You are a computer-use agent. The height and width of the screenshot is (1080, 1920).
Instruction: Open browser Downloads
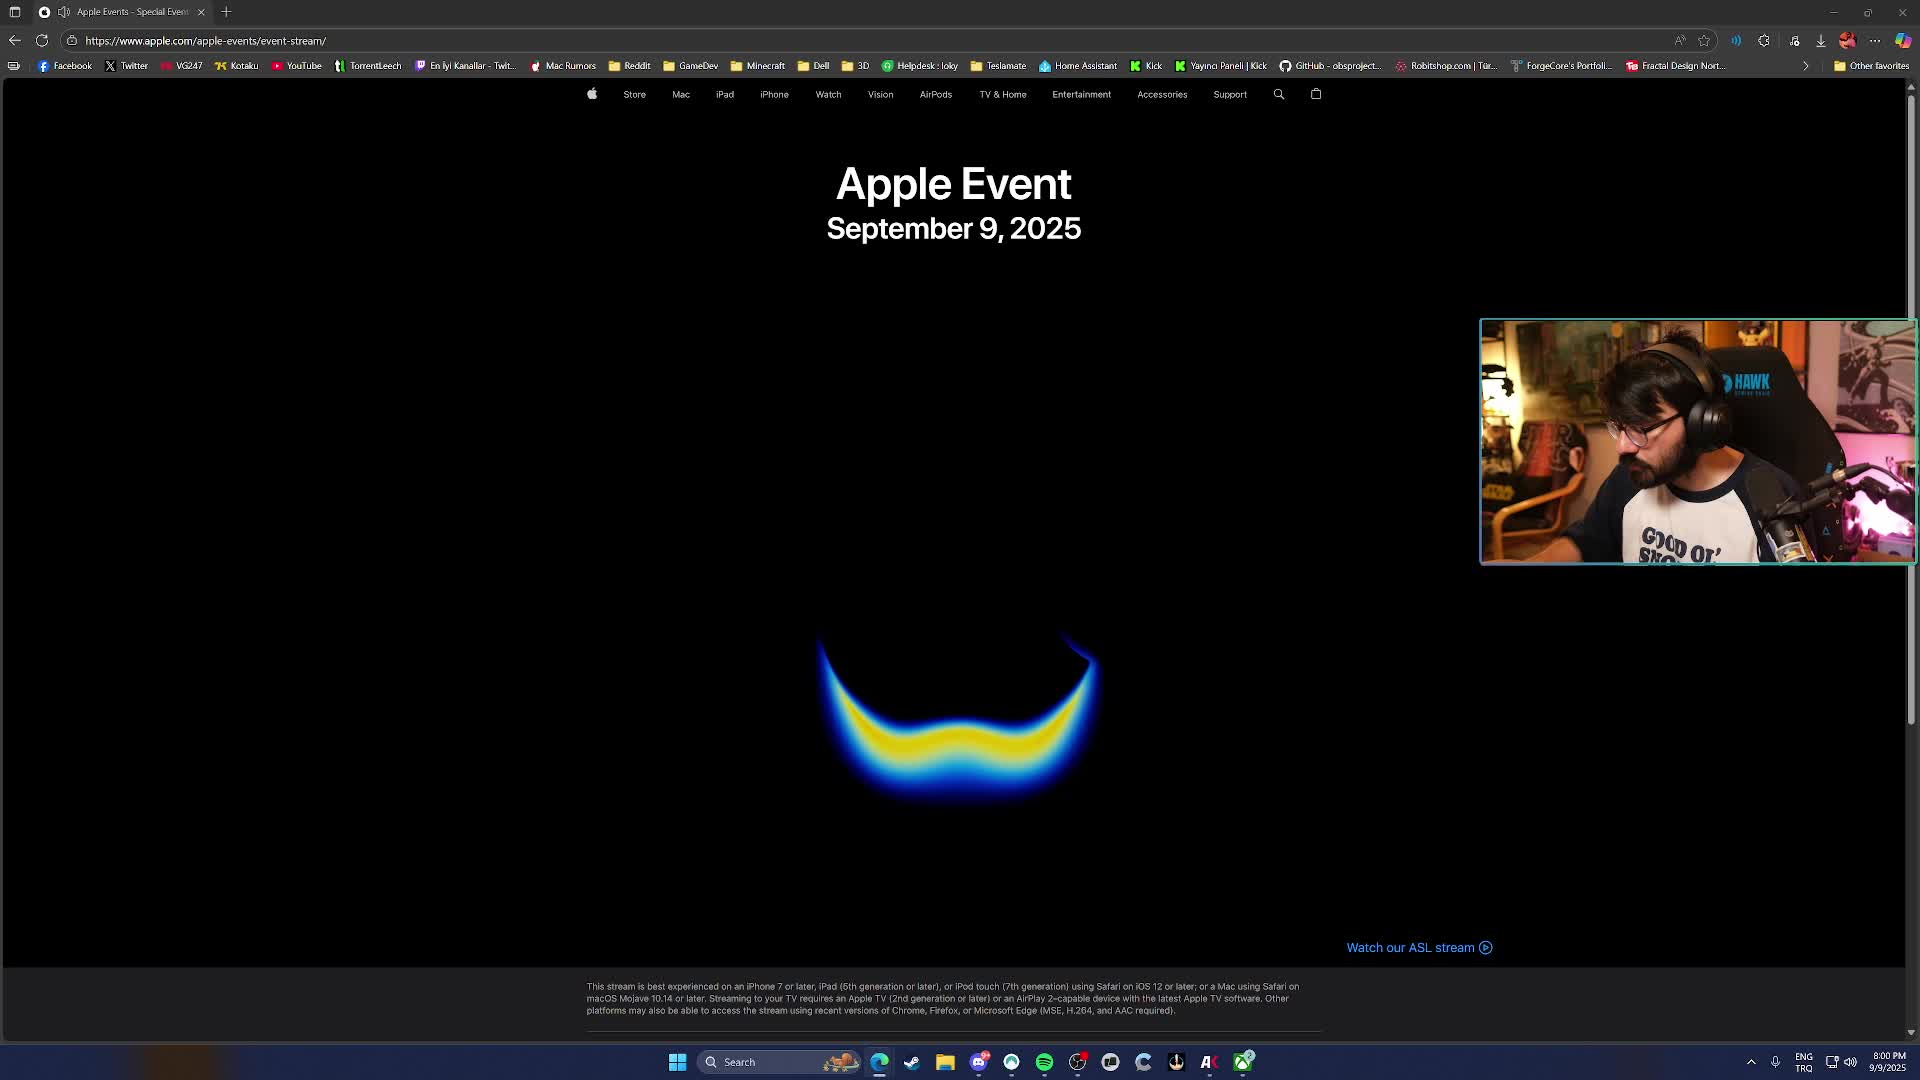pos(1821,41)
